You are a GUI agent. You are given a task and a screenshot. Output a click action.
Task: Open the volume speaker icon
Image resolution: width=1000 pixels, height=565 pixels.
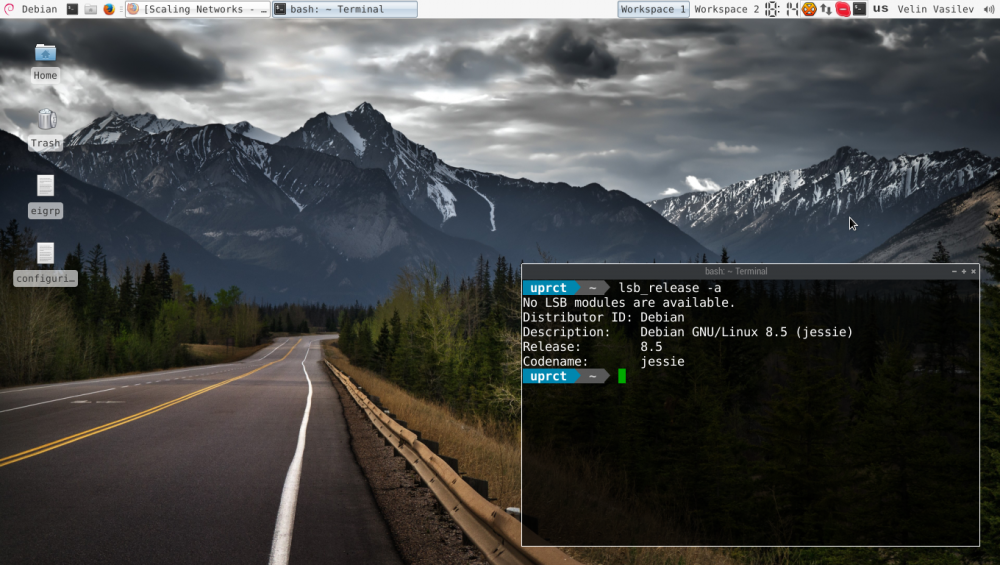point(989,9)
